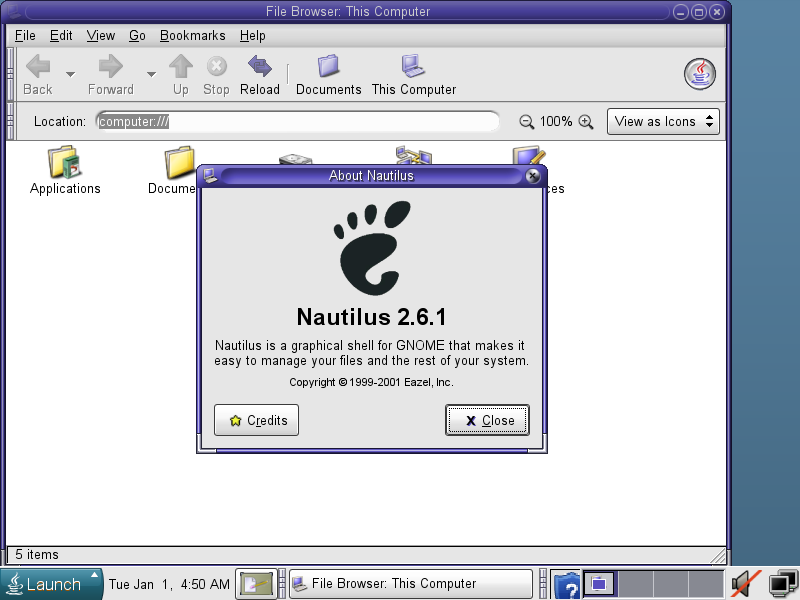Viewport: 800px width, 600px height.
Task: Click the About Nautilus window menu icon
Action: point(210,176)
